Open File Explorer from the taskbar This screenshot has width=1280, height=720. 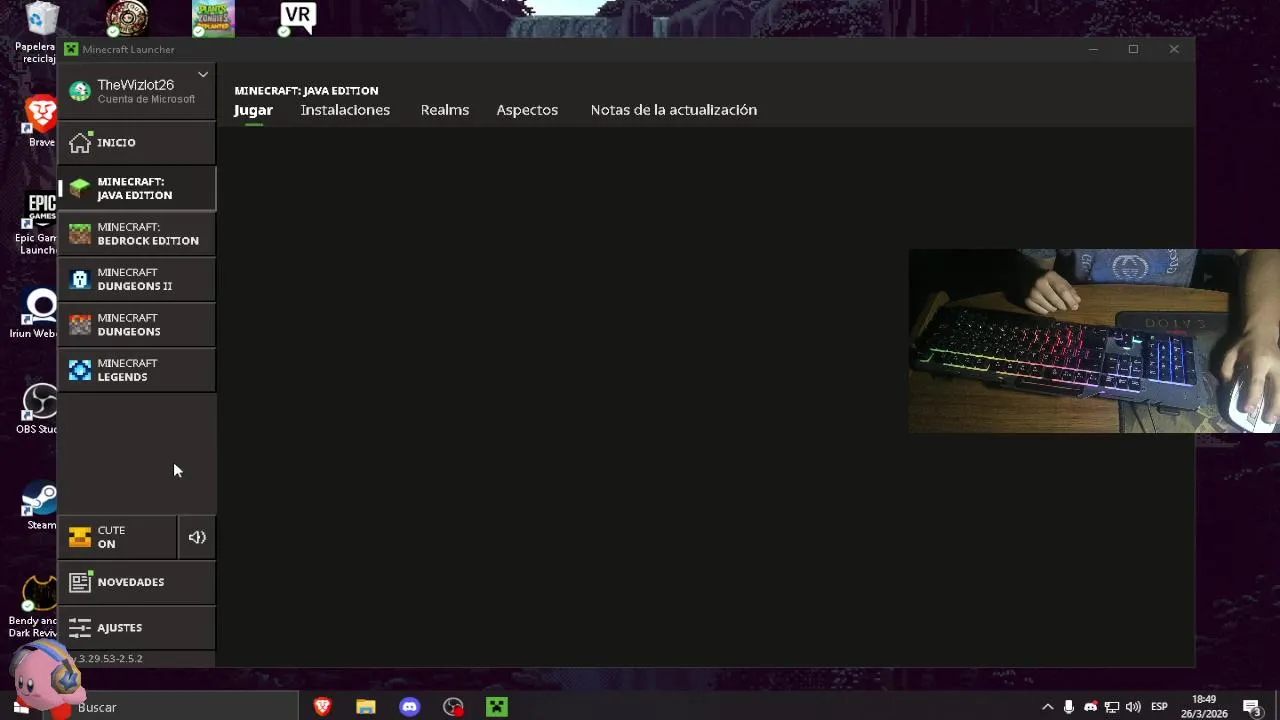coord(366,707)
